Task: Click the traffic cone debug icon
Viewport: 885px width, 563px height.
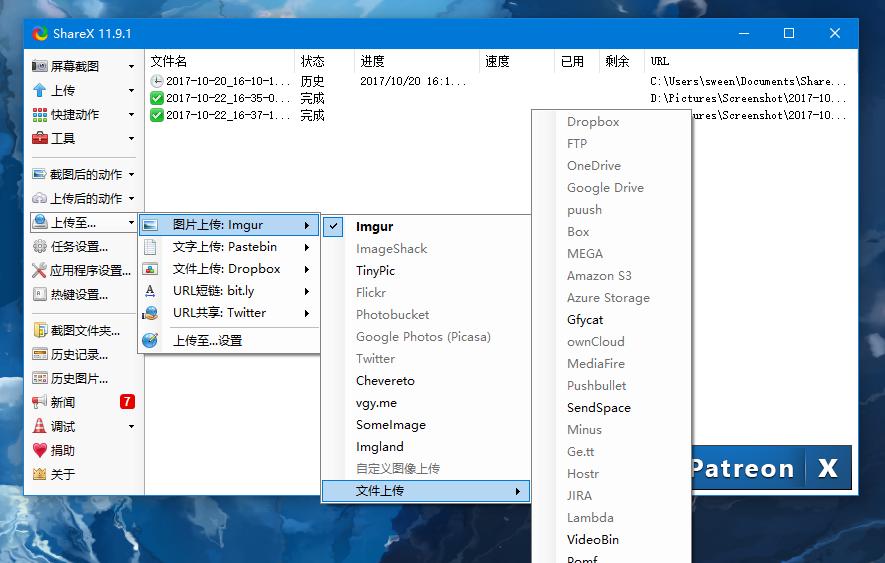Action: point(40,426)
